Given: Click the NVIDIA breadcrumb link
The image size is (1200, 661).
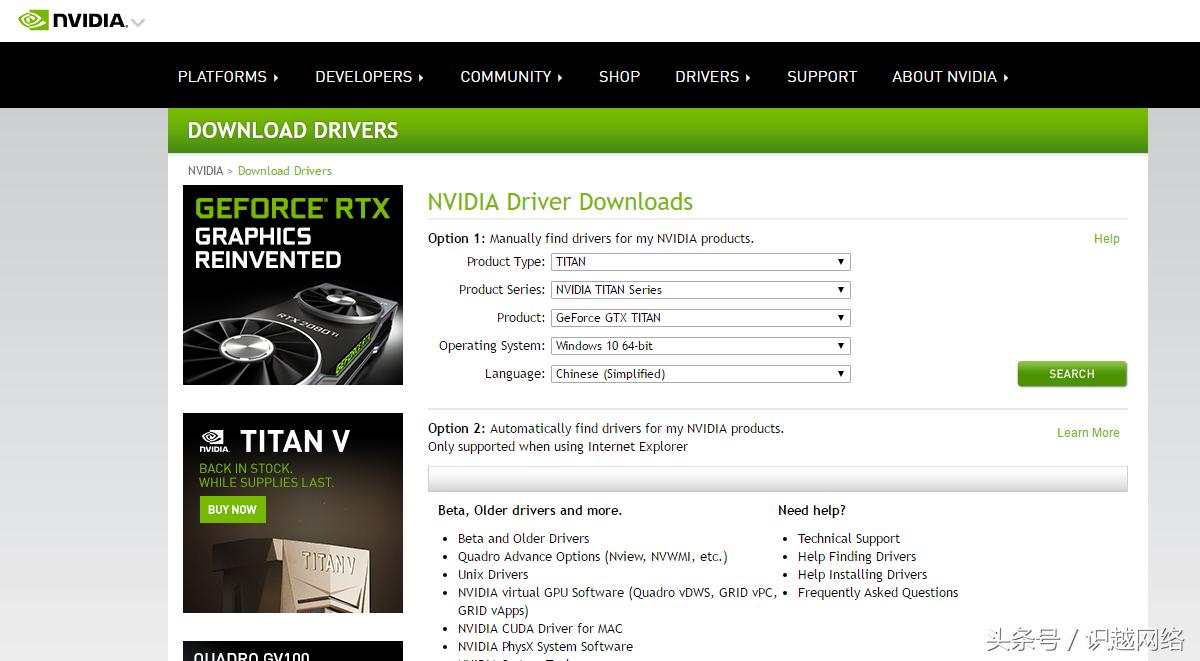Looking at the screenshot, I should [205, 171].
